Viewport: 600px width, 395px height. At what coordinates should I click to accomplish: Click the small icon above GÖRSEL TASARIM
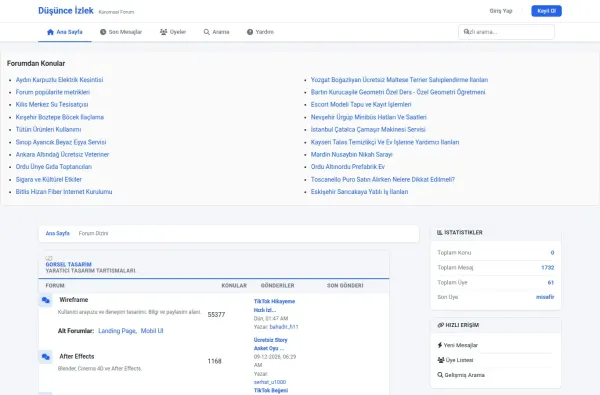[49, 258]
